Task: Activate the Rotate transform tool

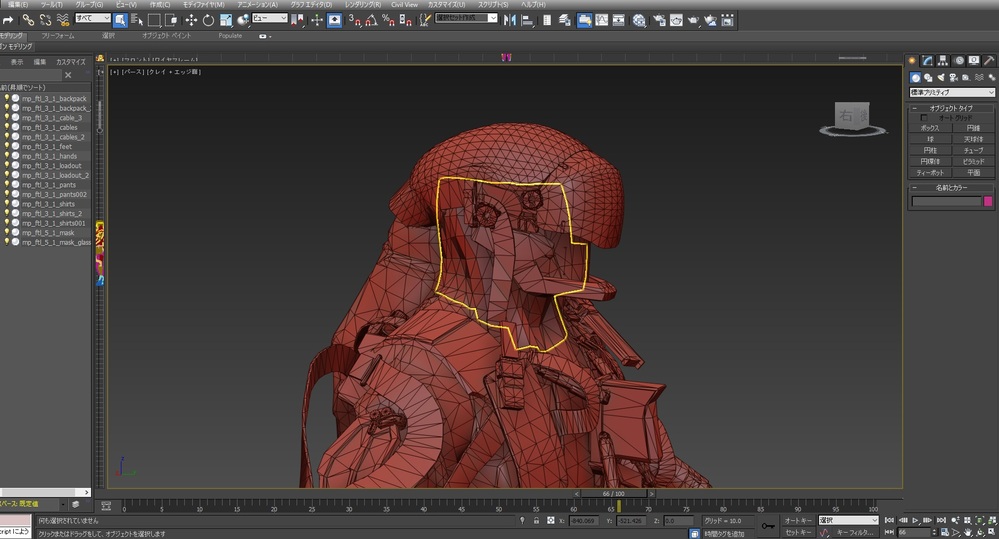Action: coord(208,20)
